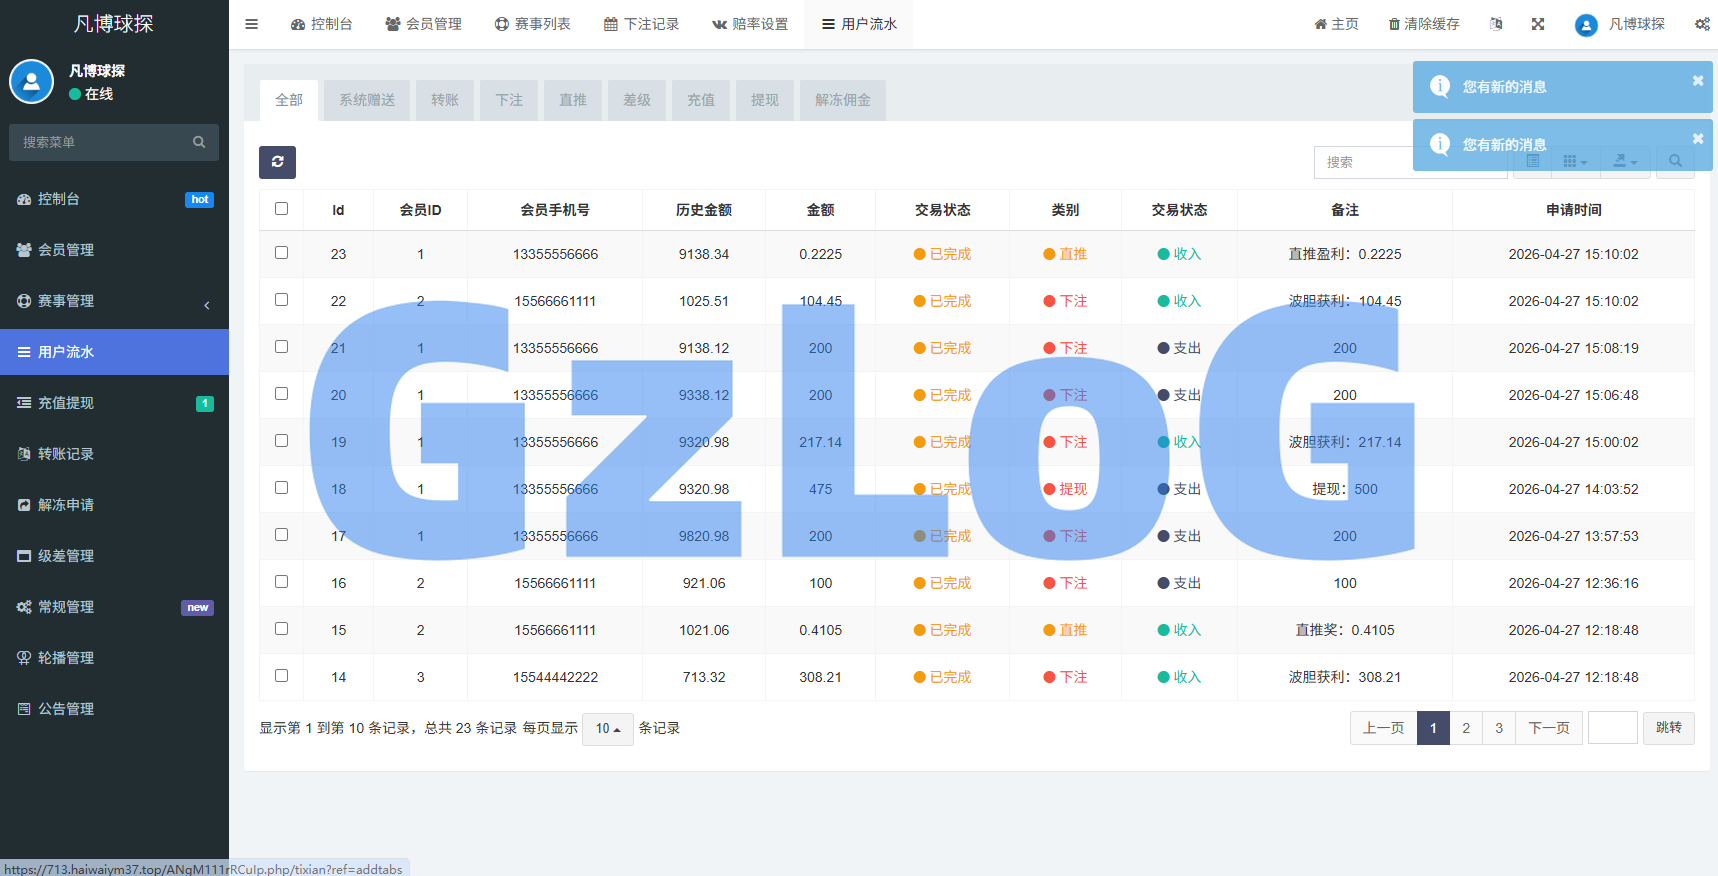Viewport: 1718px width, 876px height.
Task: Click the language translate icon in top bar
Action: pos(1496,24)
